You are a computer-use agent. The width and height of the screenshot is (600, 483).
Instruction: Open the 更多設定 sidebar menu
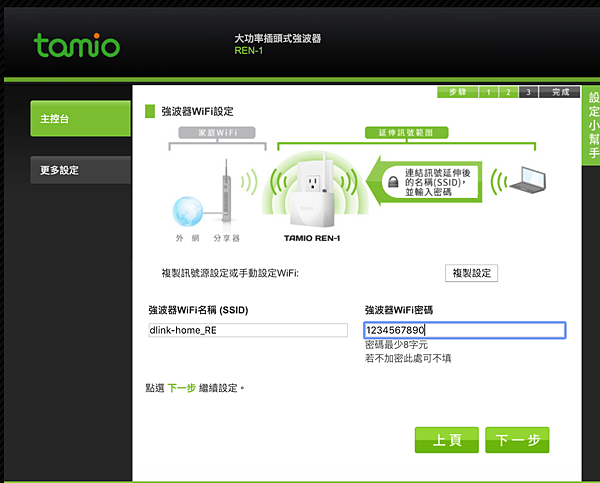80,170
